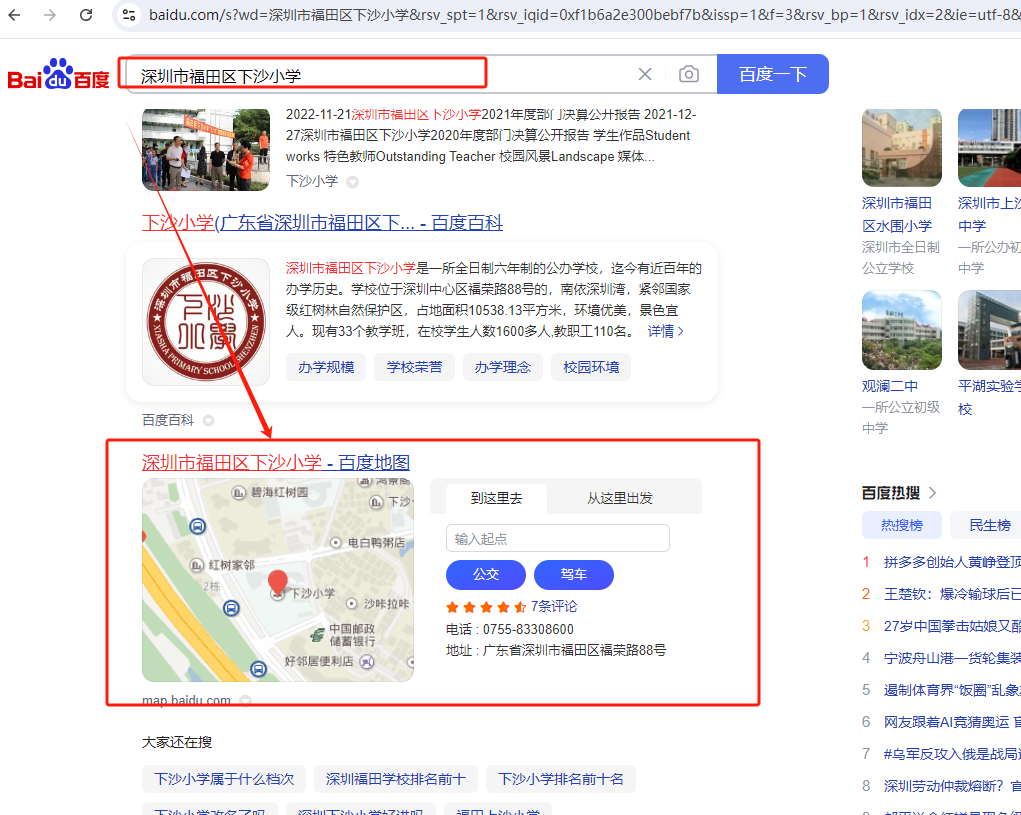Click the 中国邮政储蓄银行 icon on the map
This screenshot has width=1021, height=815.
[x=317, y=635]
